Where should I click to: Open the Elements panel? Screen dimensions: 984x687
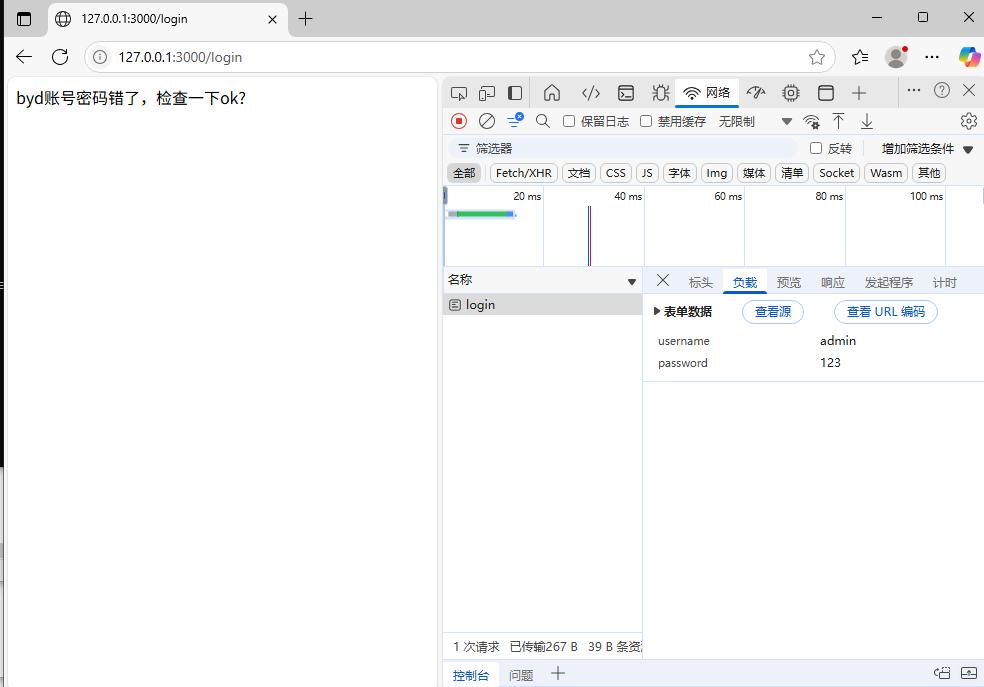coord(591,93)
